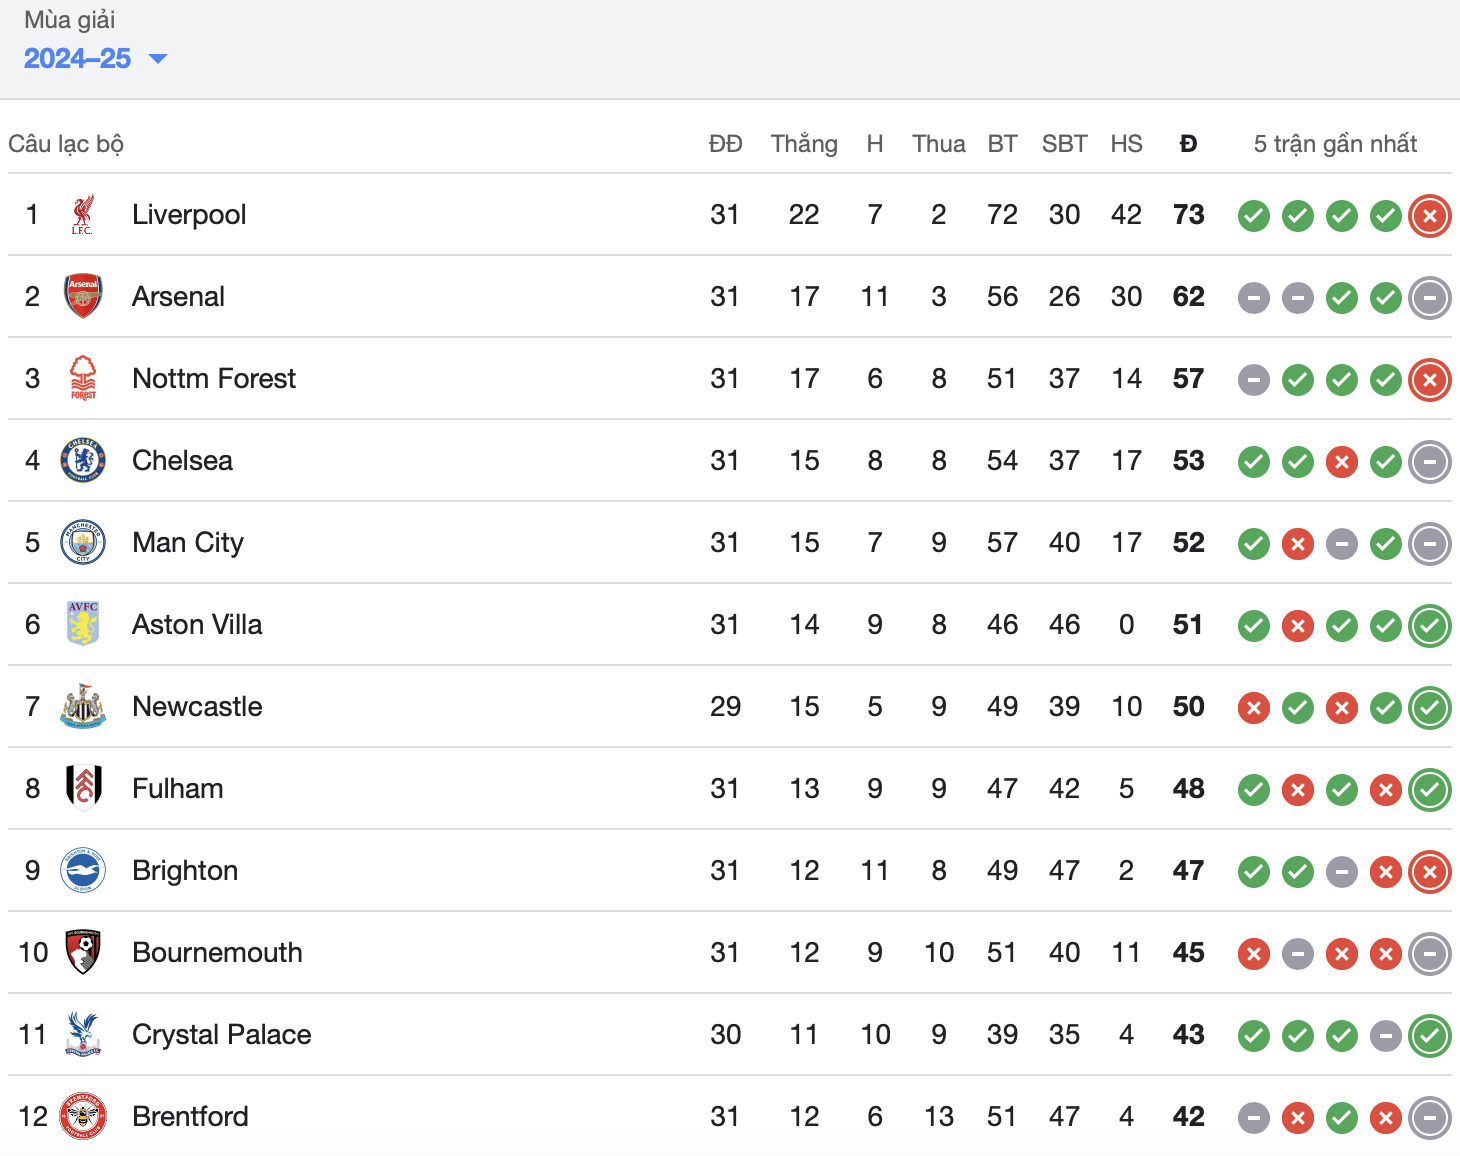
Task: Click the Chelsea club crest
Action: pyautogui.click(x=83, y=461)
